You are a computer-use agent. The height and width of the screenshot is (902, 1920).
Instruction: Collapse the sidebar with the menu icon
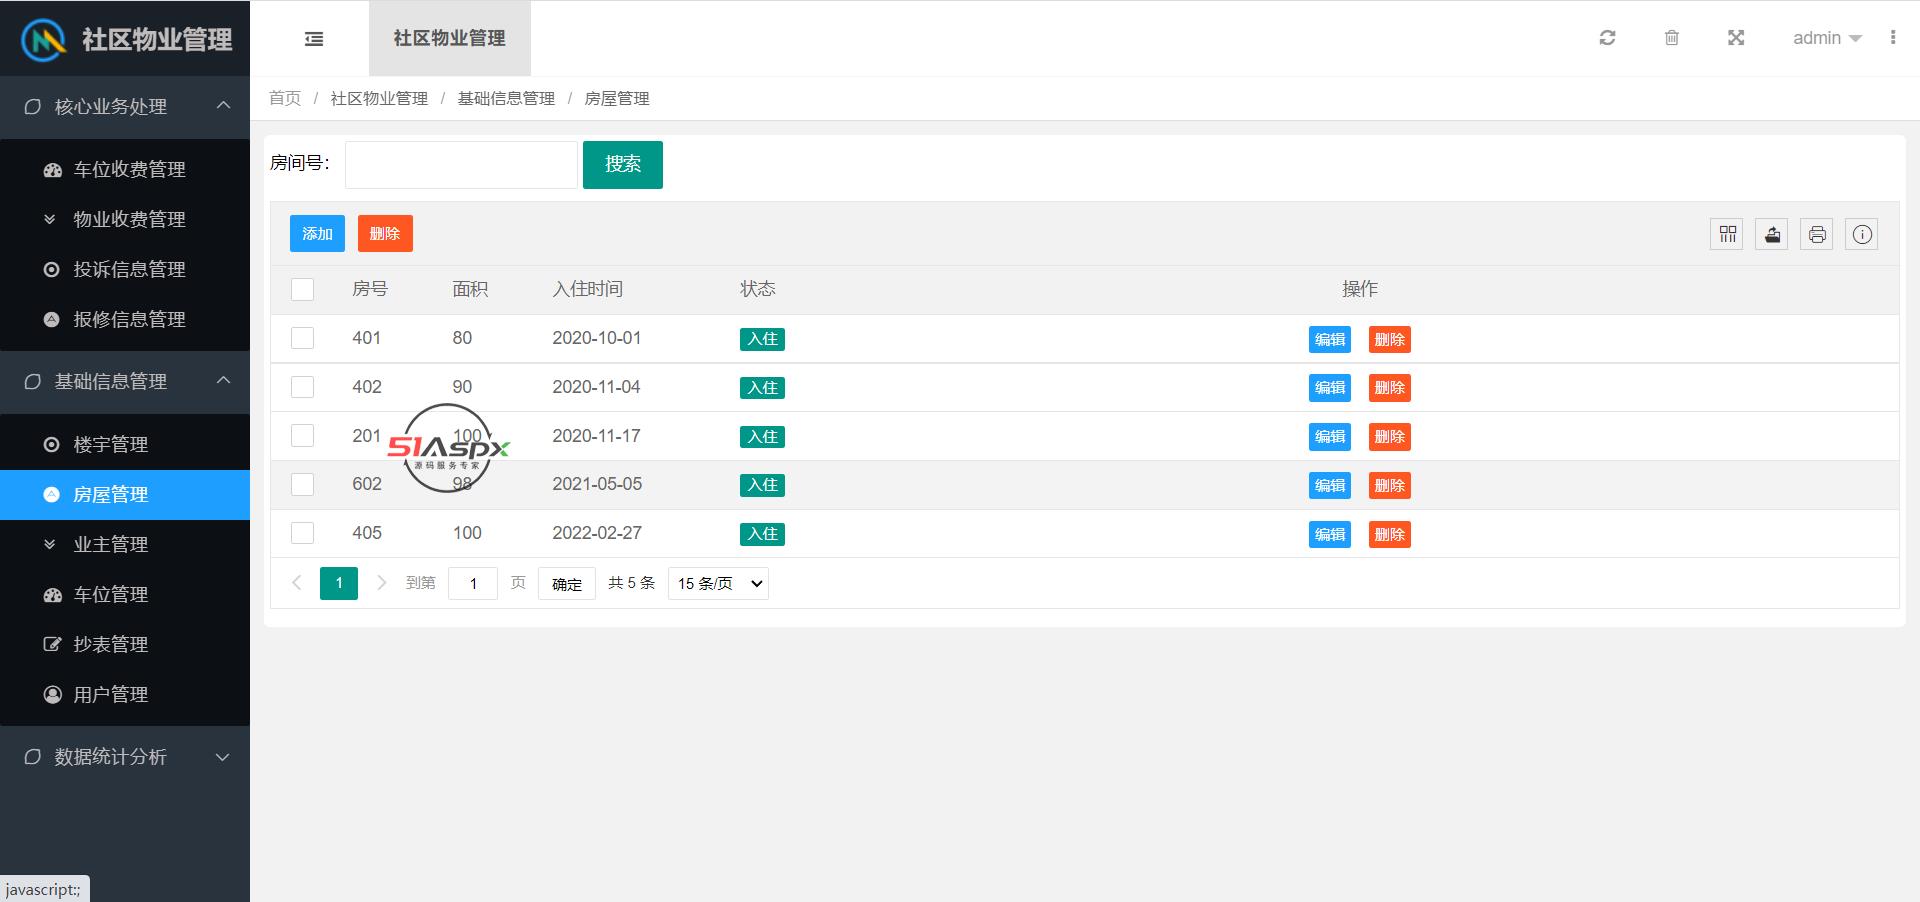tap(314, 39)
